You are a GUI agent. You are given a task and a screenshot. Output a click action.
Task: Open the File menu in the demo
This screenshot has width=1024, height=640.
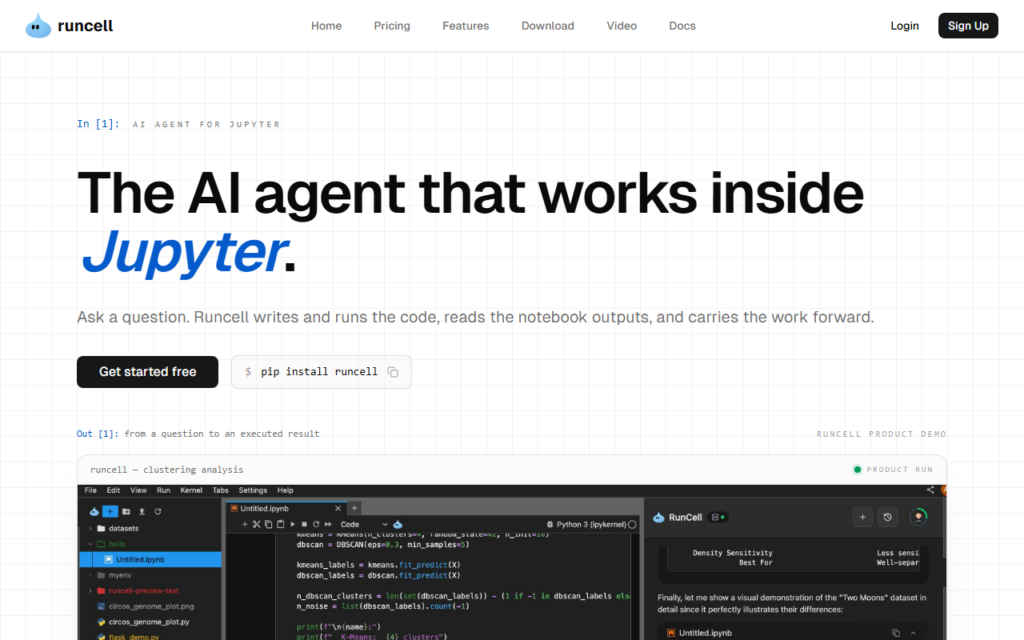pyautogui.click(x=91, y=490)
